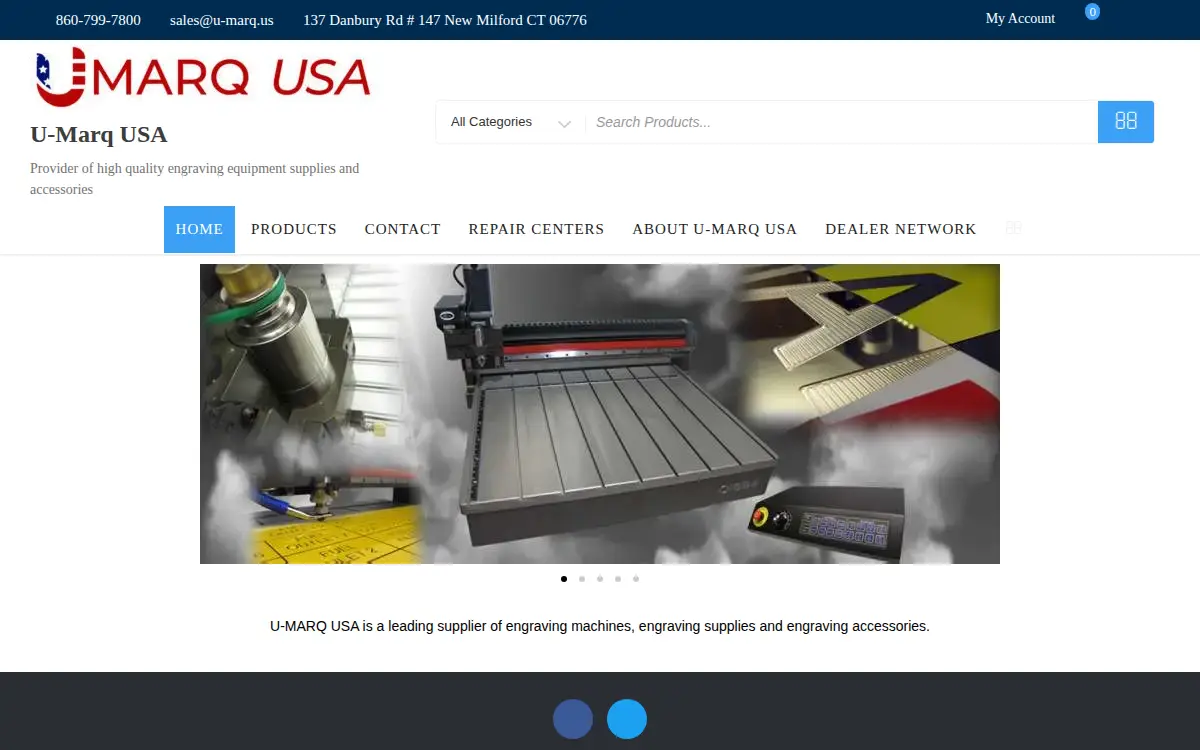1200x750 pixels.
Task: Select the fourth slider dot
Action: [618, 578]
